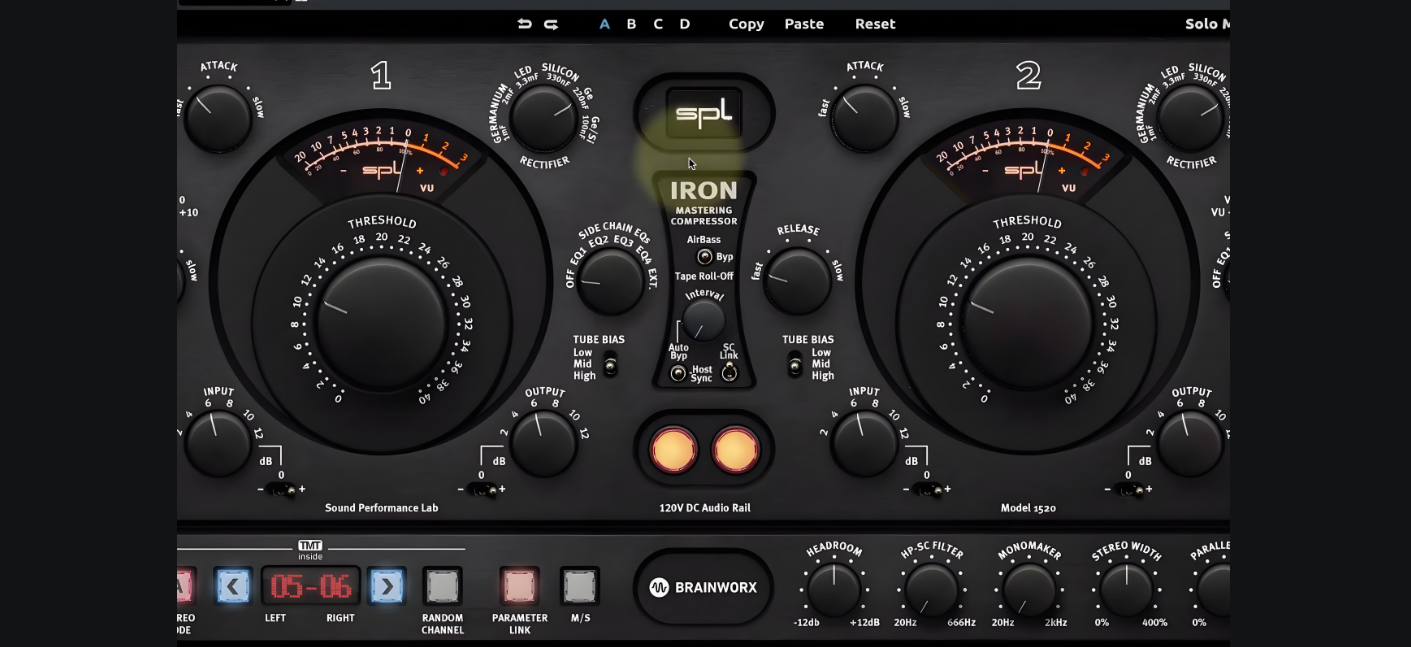Click the right glowing orange lamp button
The image size is (1411, 647).
(735, 450)
